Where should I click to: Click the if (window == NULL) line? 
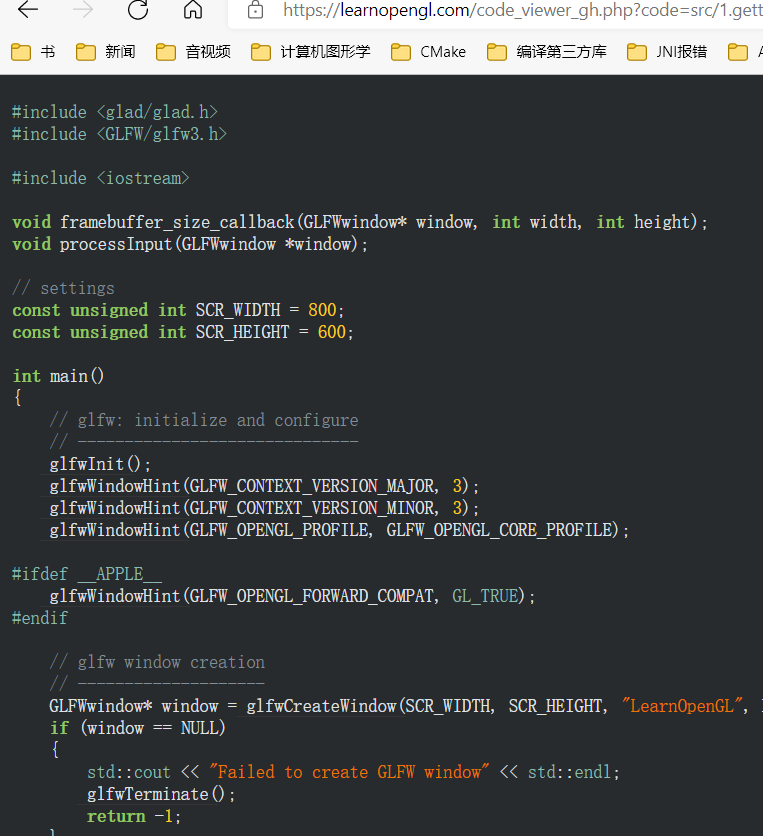point(138,728)
